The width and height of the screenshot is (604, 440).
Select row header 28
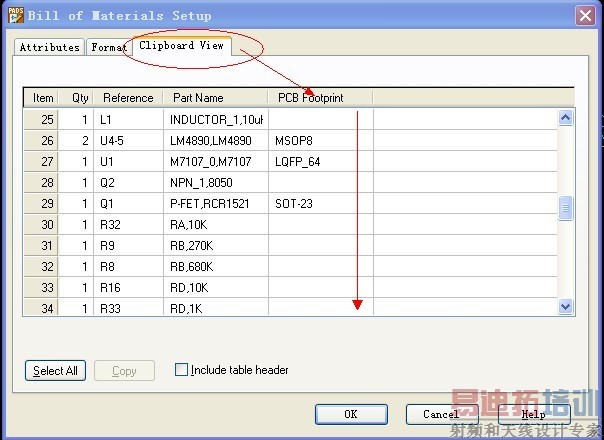41,183
